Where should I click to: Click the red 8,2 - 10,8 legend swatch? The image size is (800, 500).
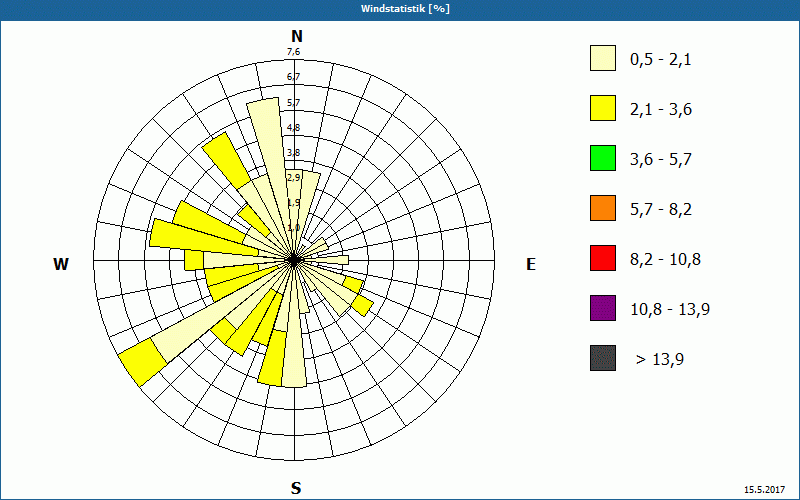click(603, 258)
